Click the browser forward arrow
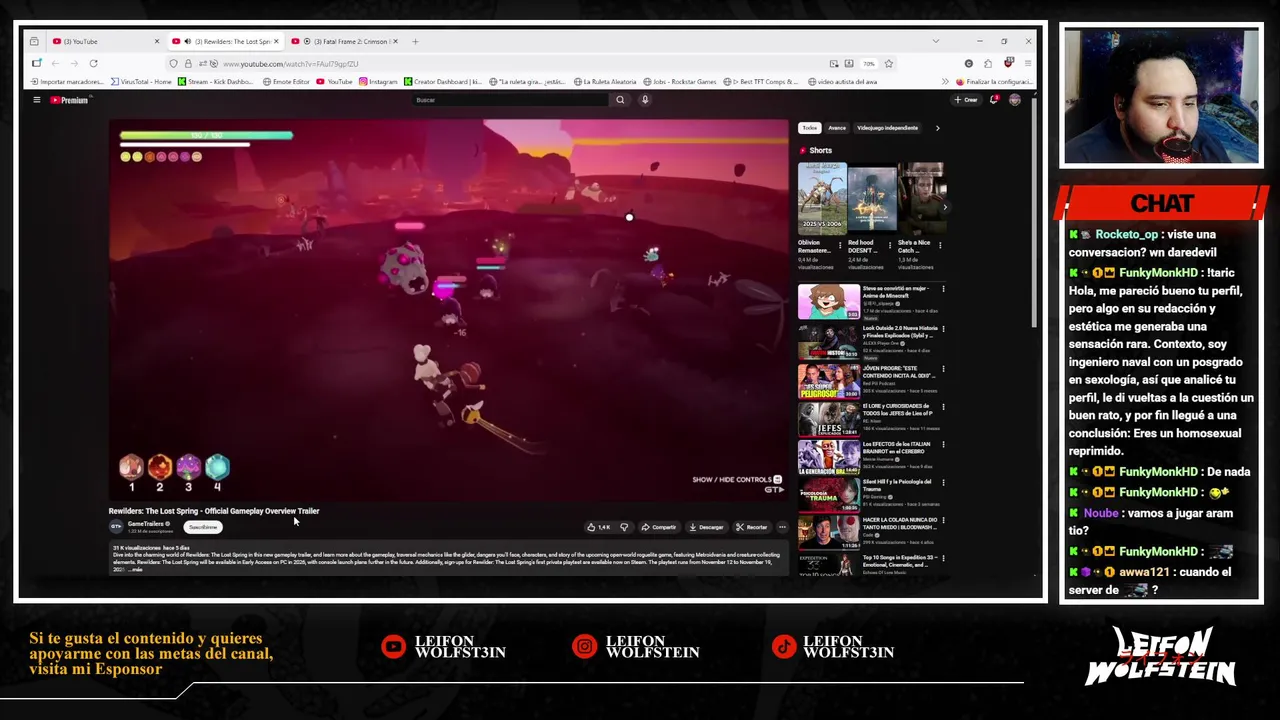The image size is (1280, 720). pos(75,63)
